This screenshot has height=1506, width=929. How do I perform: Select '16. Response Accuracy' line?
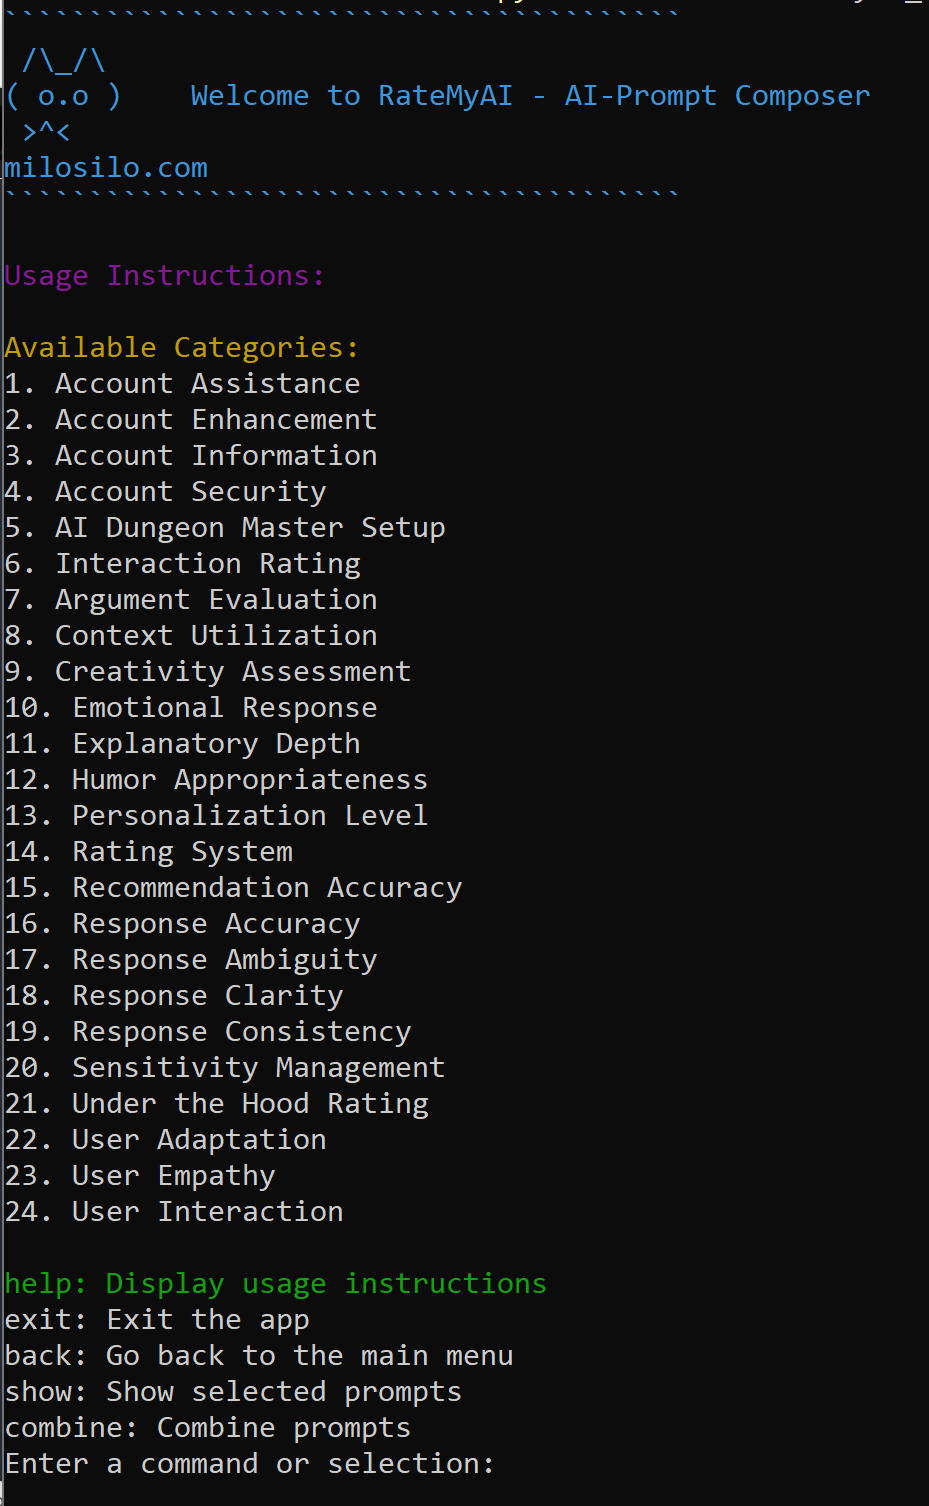(x=182, y=923)
